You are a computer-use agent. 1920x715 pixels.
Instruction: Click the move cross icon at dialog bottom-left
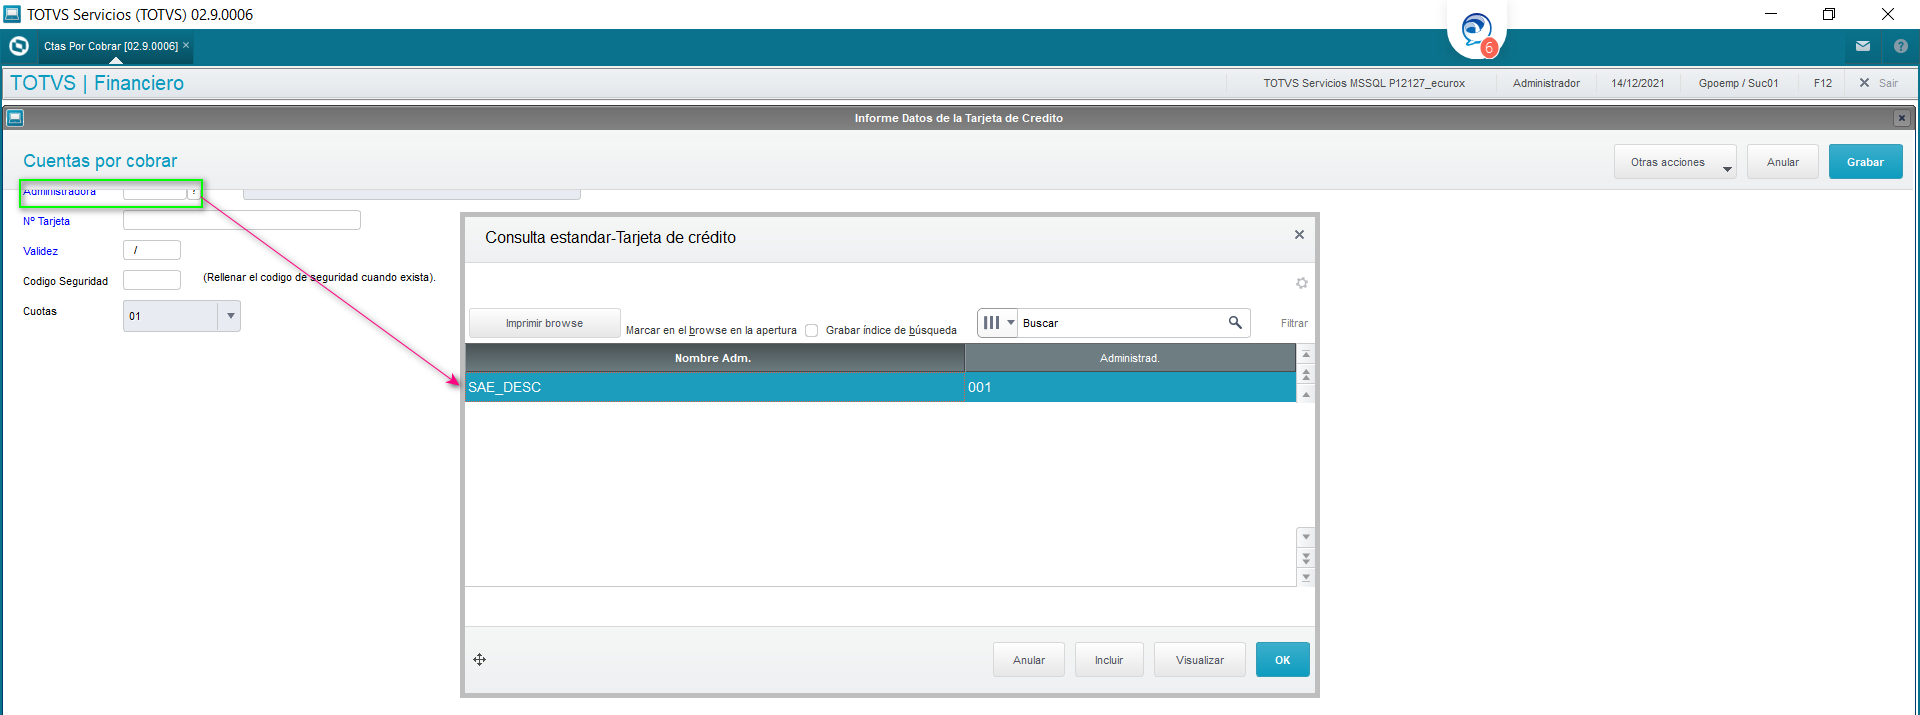[480, 659]
